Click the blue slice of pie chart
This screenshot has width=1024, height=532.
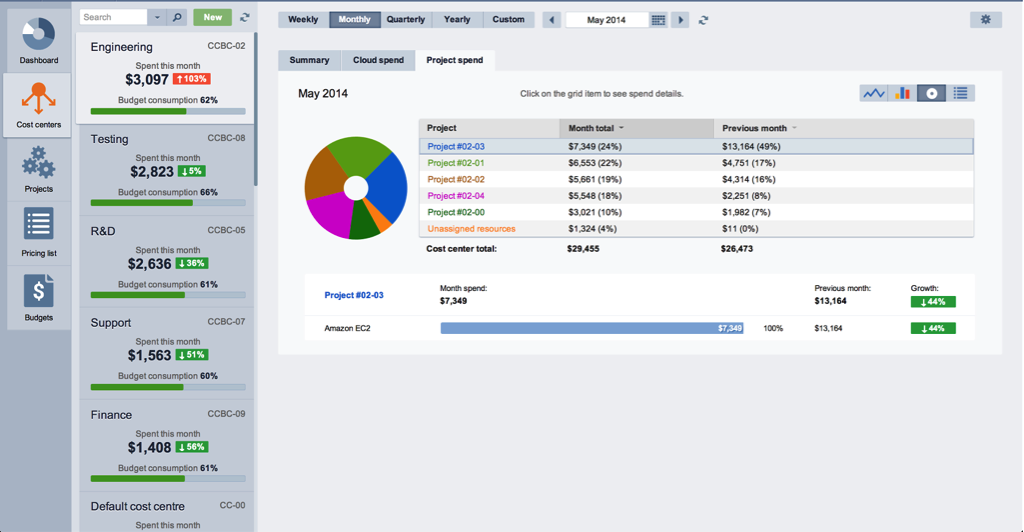pyautogui.click(x=387, y=186)
